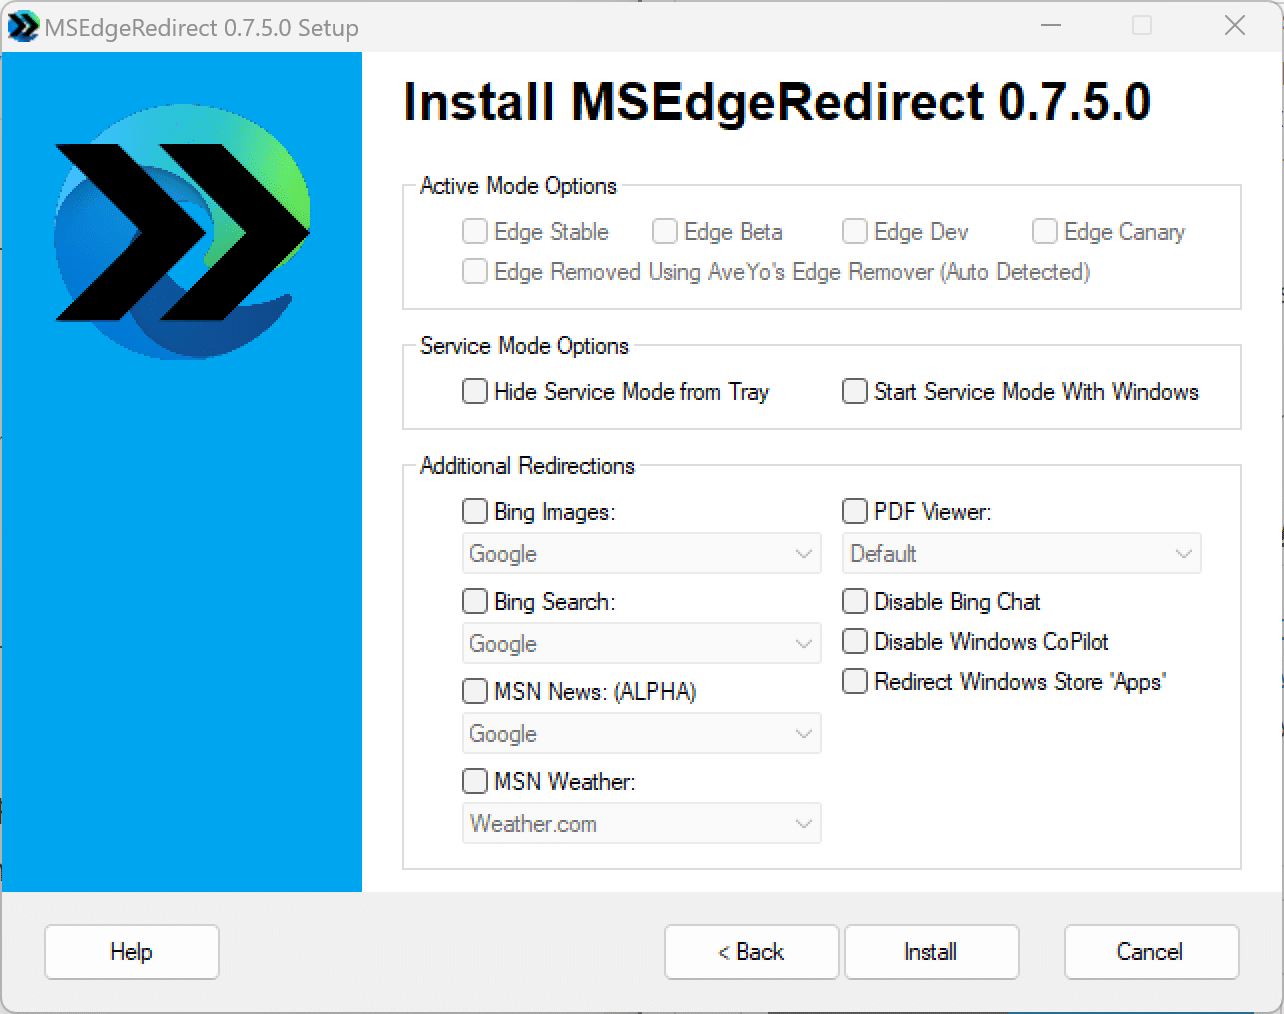Click the Help button

[x=131, y=952]
